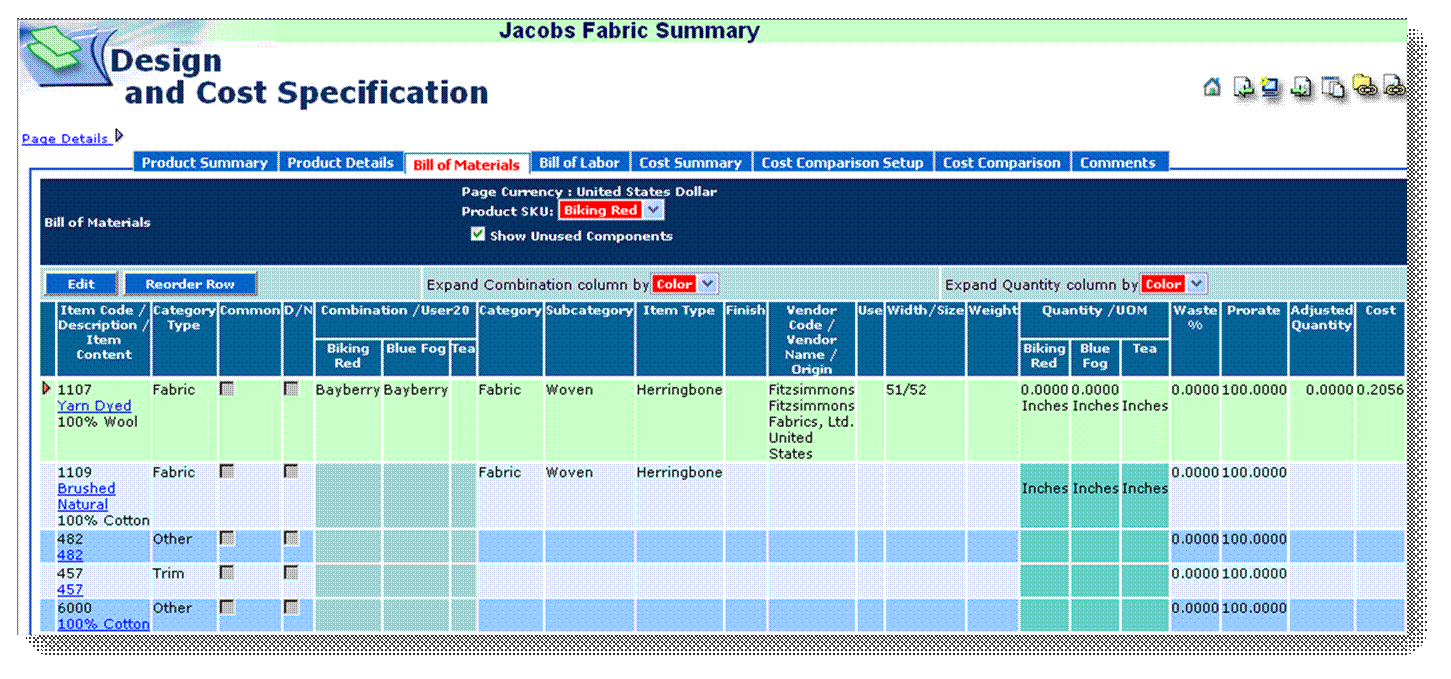Viewport: 1451px width, 679px height.
Task: Tick the D/N checkbox for item 1109
Action: pos(291,472)
